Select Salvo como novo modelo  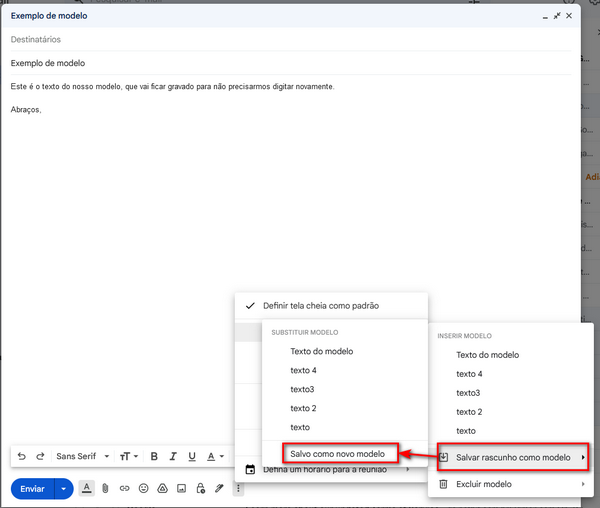(340, 454)
